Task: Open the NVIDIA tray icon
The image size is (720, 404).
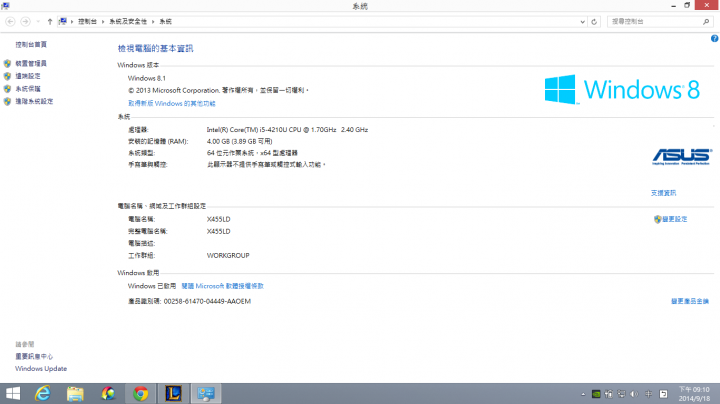Action: [x=596, y=394]
